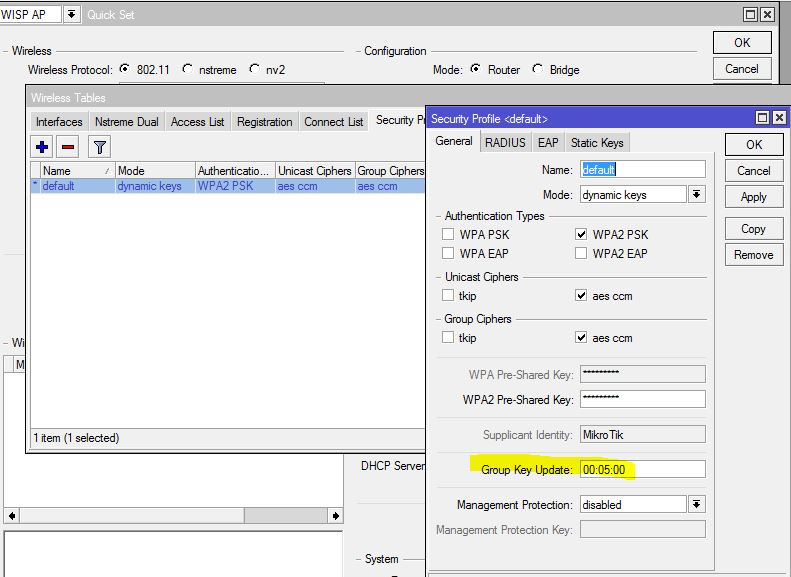Image resolution: width=791 pixels, height=577 pixels.
Task: Sort by the Name column header
Action: pos(78,170)
